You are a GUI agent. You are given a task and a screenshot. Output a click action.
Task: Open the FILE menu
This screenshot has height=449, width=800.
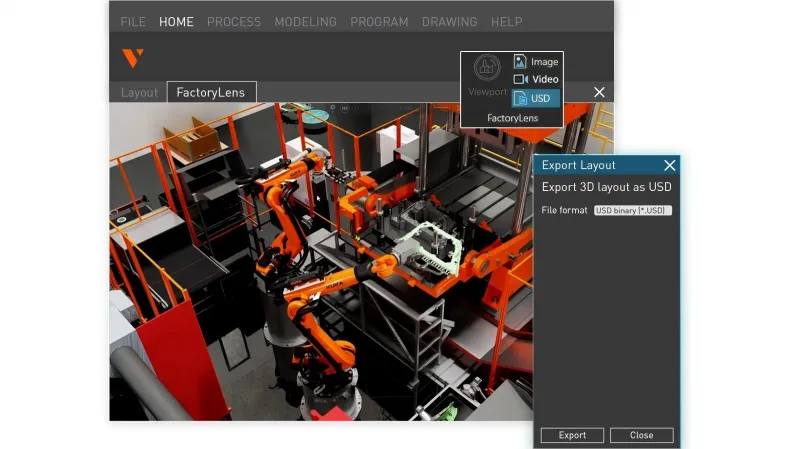coord(133,22)
